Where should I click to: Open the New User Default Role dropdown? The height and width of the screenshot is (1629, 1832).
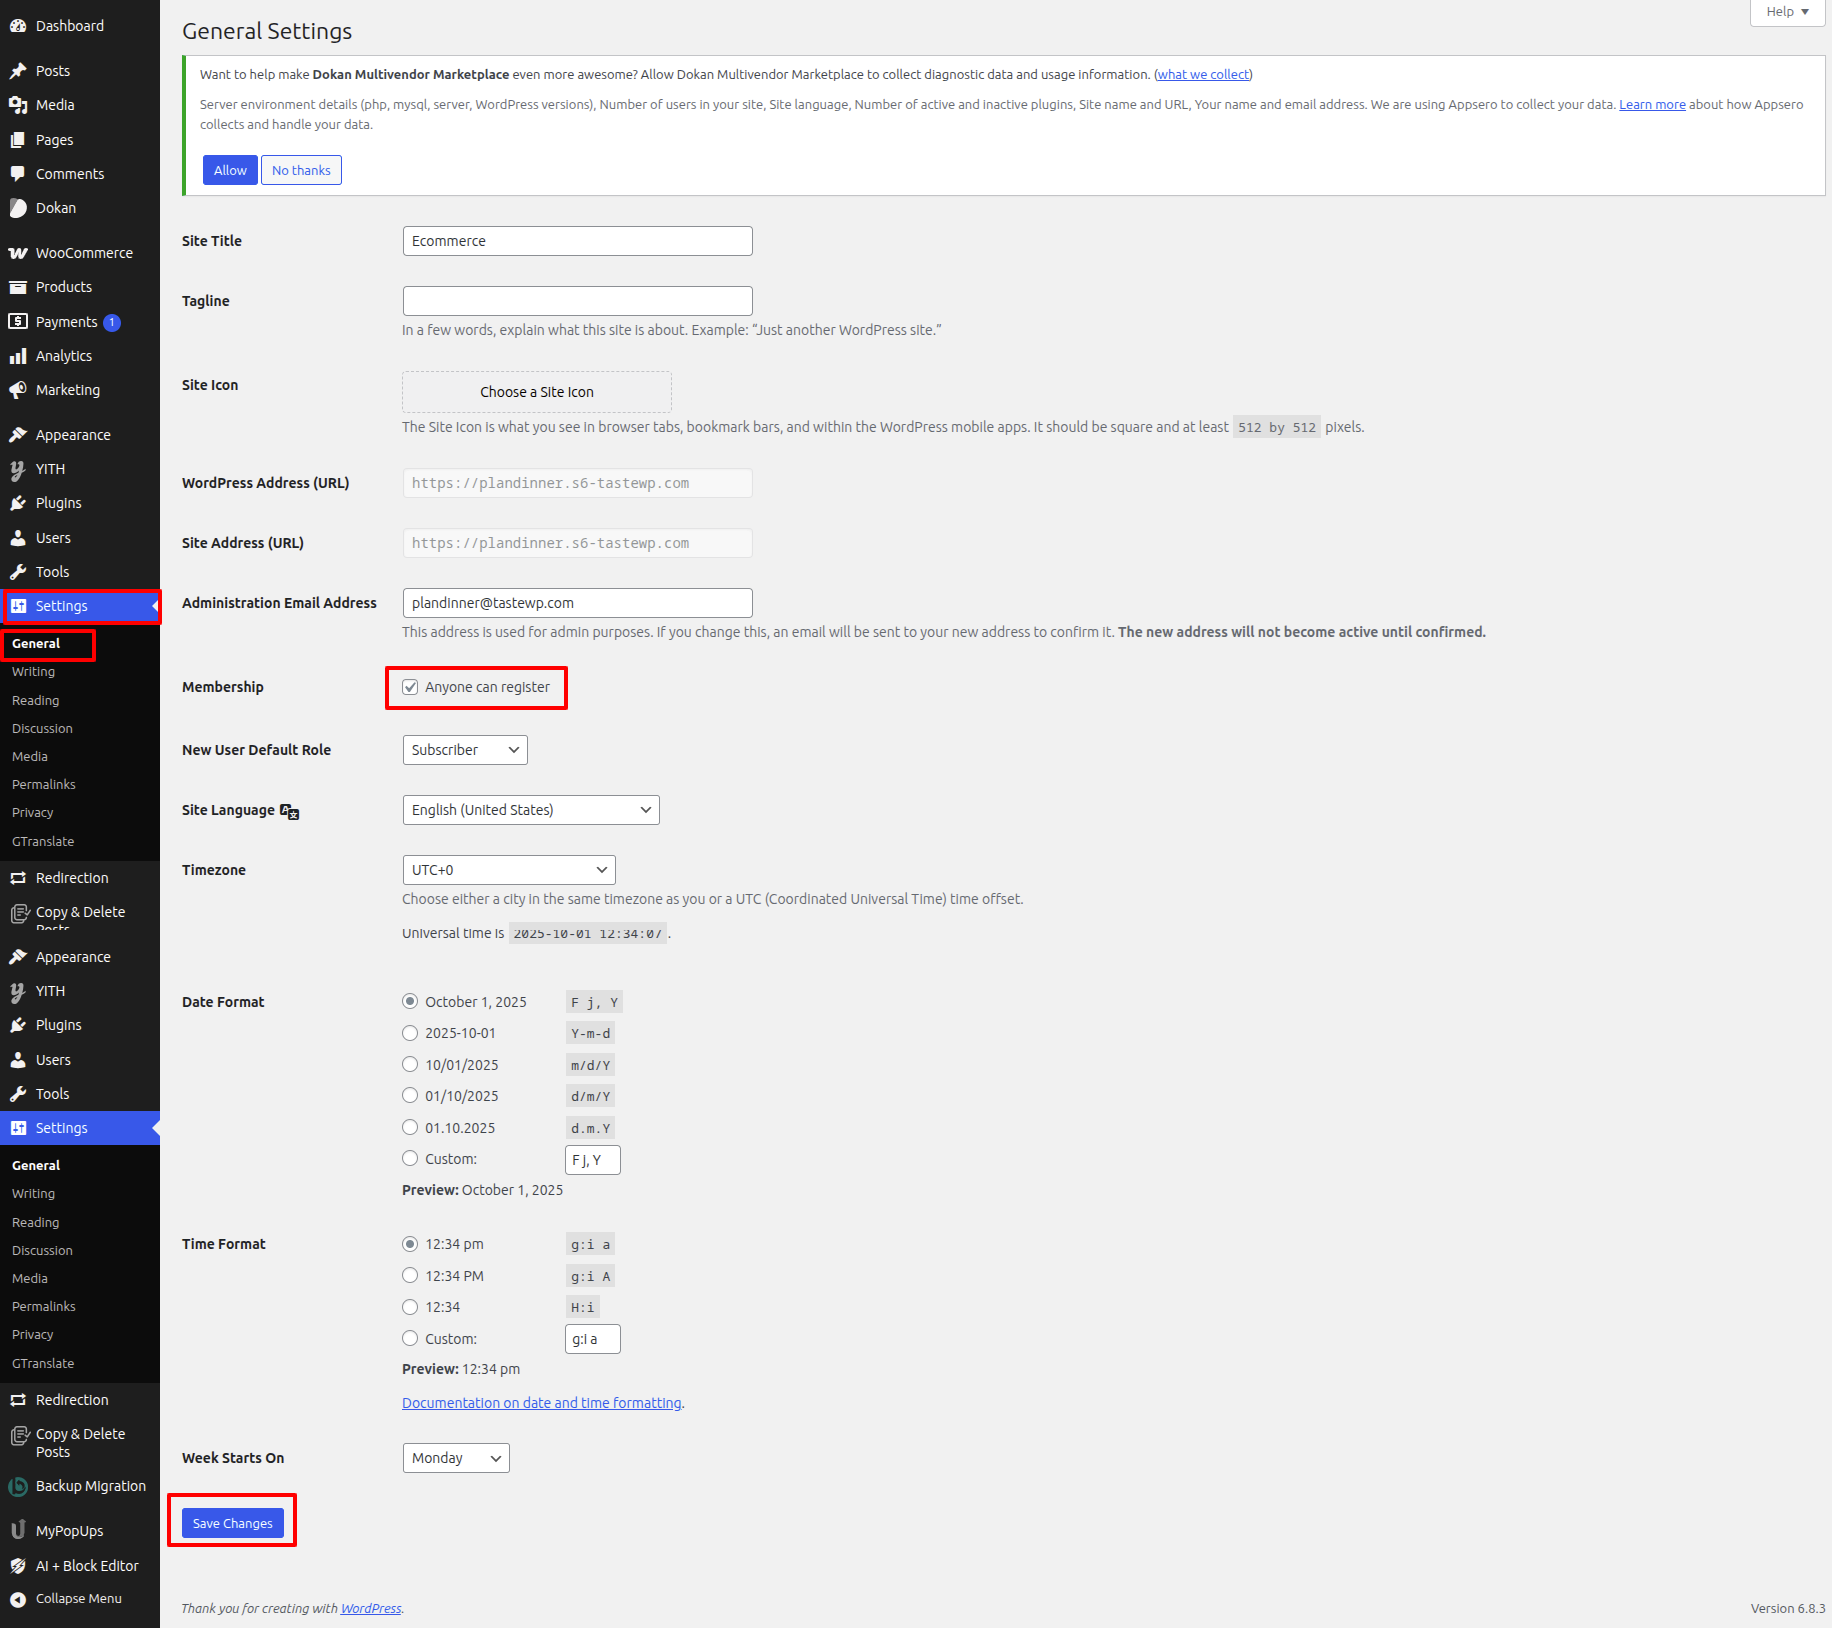click(x=465, y=750)
